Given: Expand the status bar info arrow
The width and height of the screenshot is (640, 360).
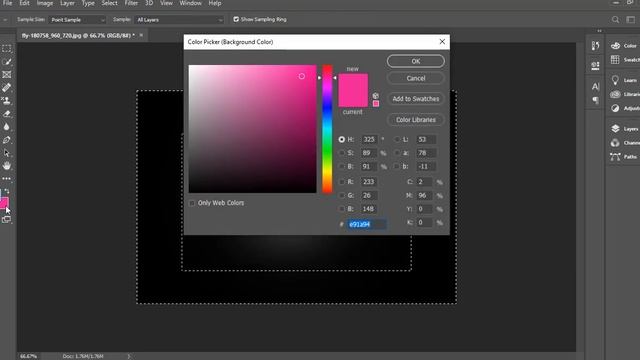Looking at the screenshot, I should pyautogui.click(x=129, y=356).
